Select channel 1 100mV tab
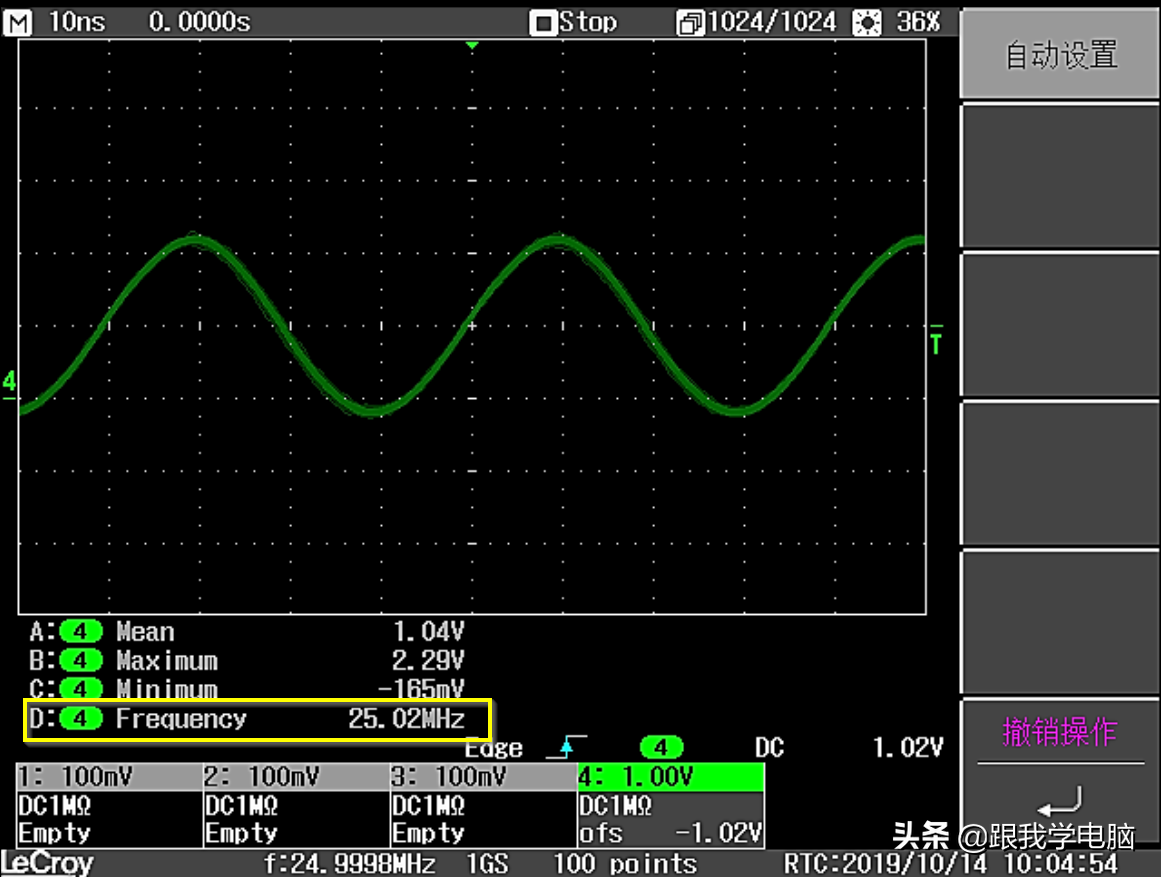 (x=109, y=776)
